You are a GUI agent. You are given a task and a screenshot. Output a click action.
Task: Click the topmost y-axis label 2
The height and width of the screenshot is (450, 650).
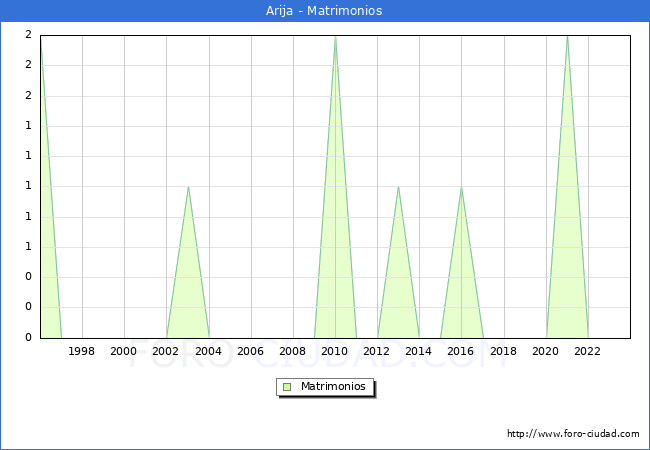(28, 34)
